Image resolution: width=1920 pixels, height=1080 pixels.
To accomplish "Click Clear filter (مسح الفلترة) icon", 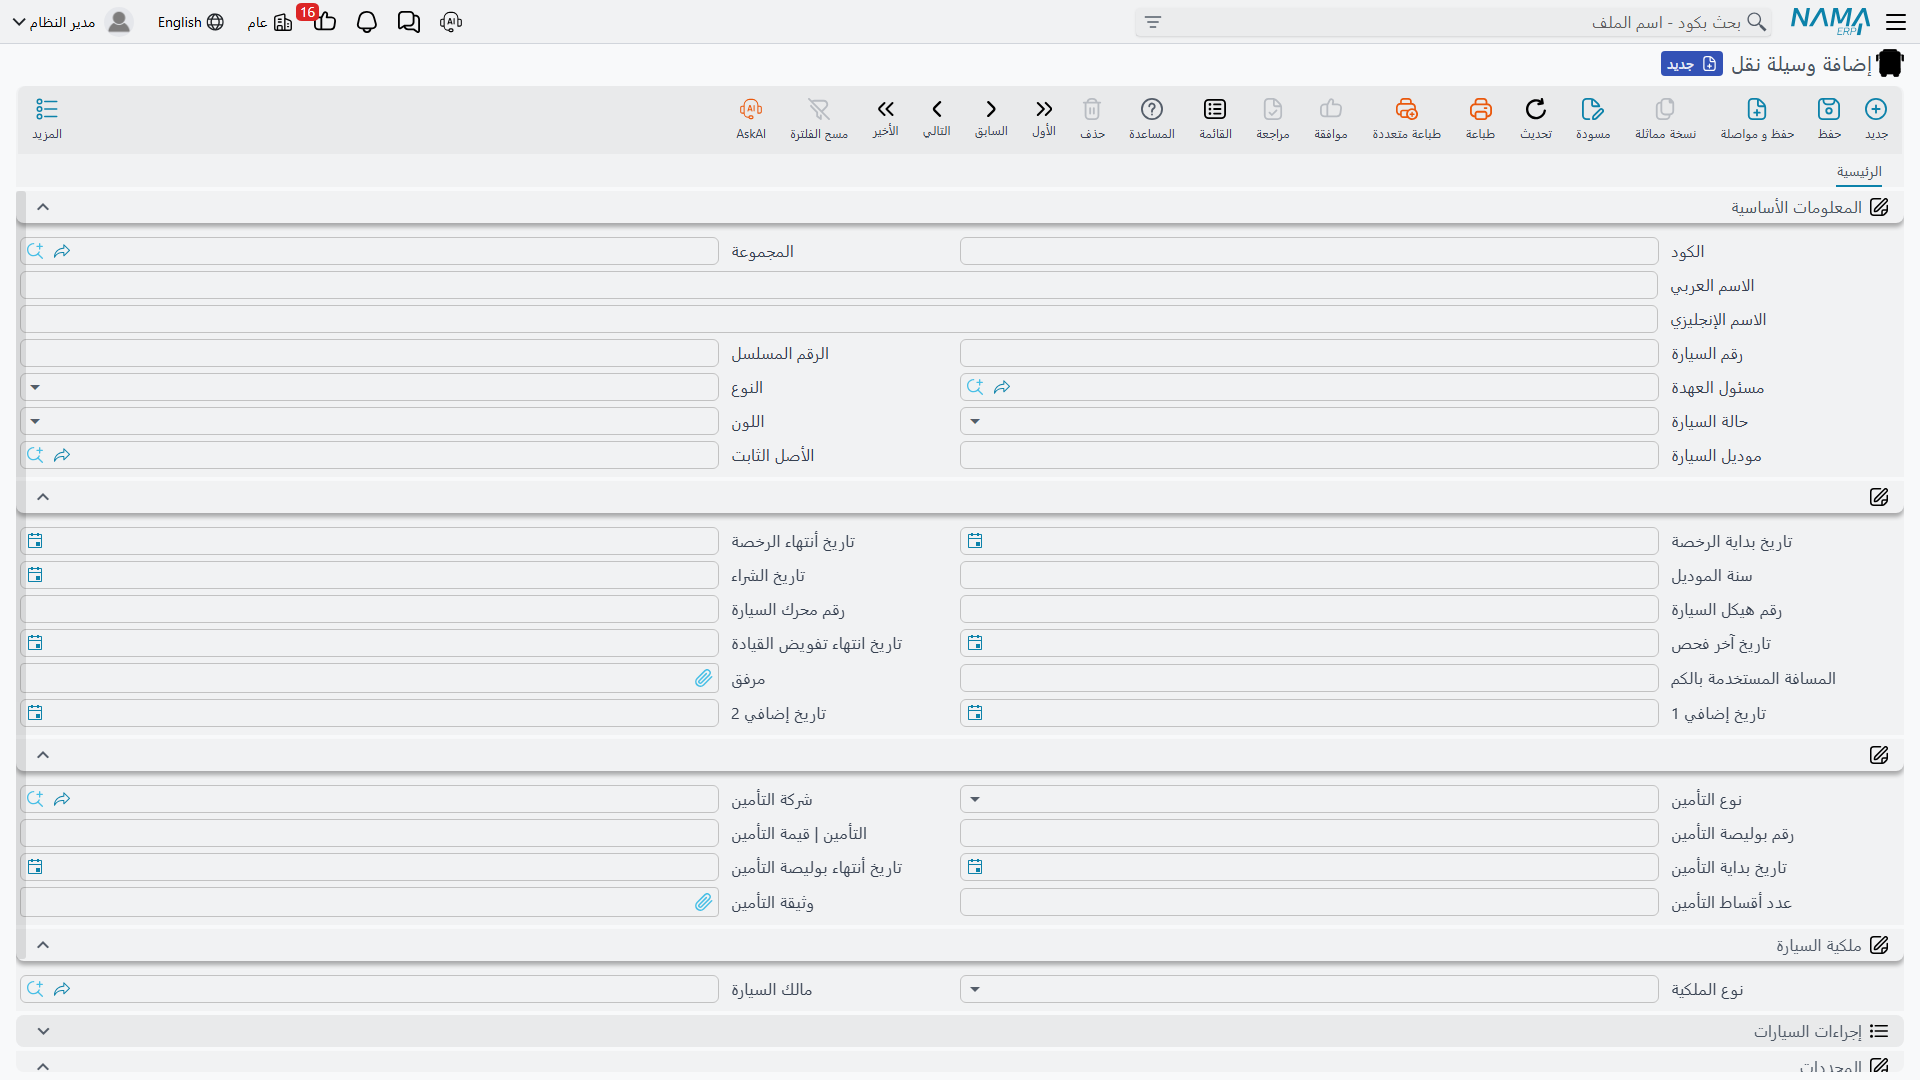I will point(819,109).
